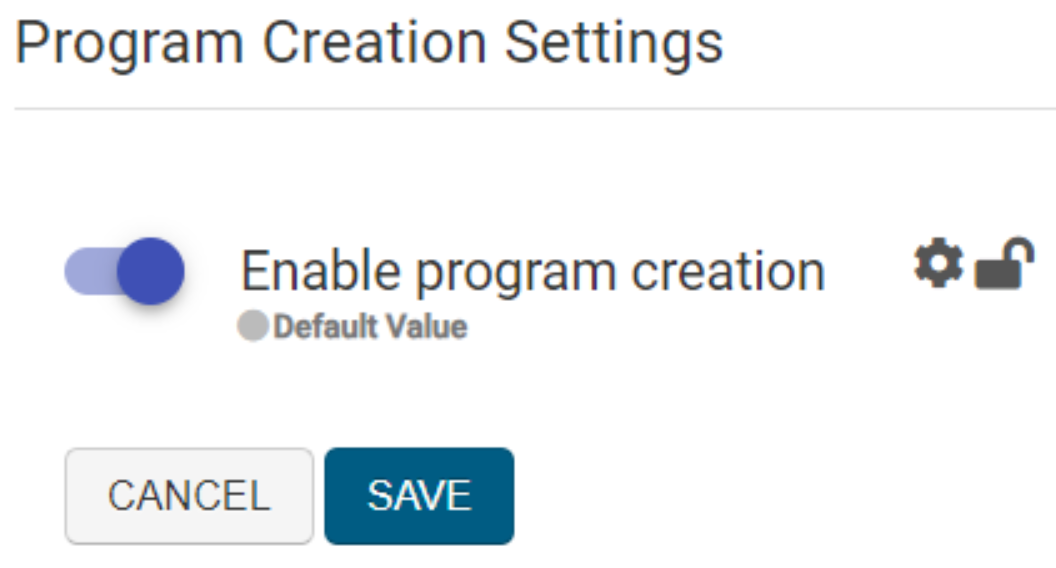Click the open padlock icon
The width and height of the screenshot is (1056, 568).
[1004, 265]
